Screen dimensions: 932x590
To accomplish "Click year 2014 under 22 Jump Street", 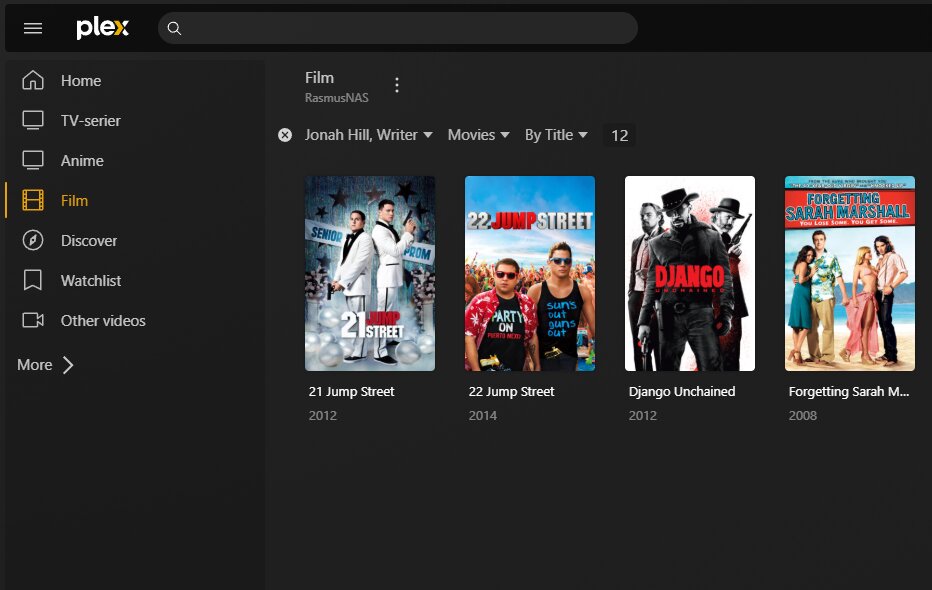I will 483,416.
